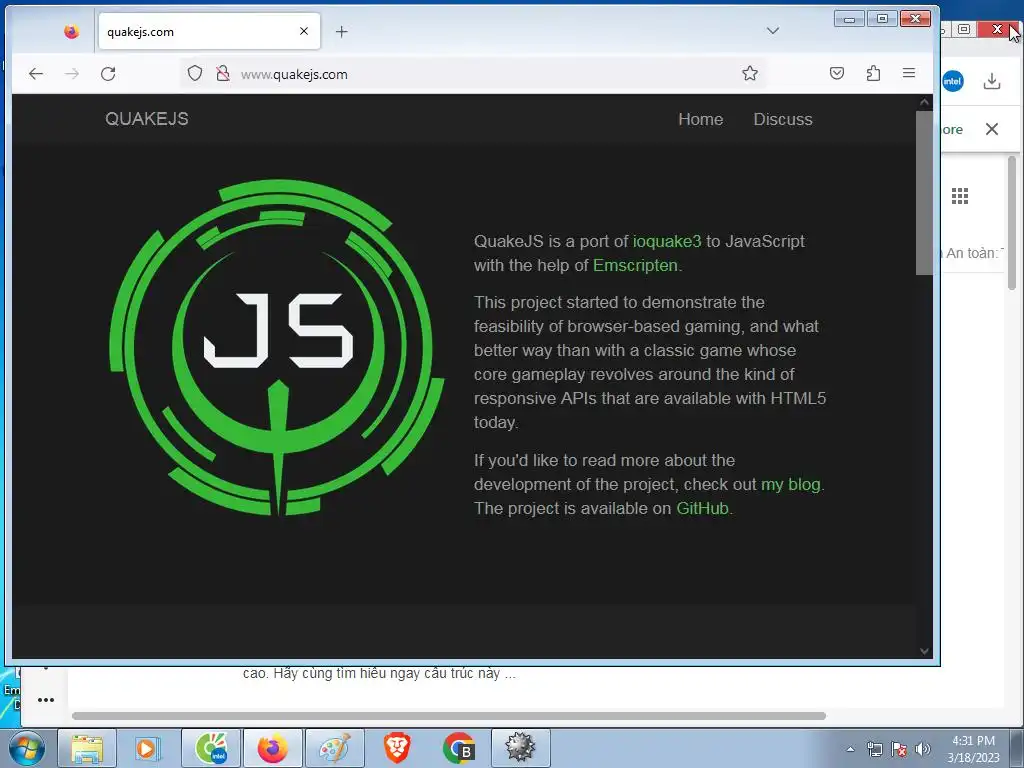Open the media player taskbar icon
The image size is (1024, 768).
coord(148,748)
